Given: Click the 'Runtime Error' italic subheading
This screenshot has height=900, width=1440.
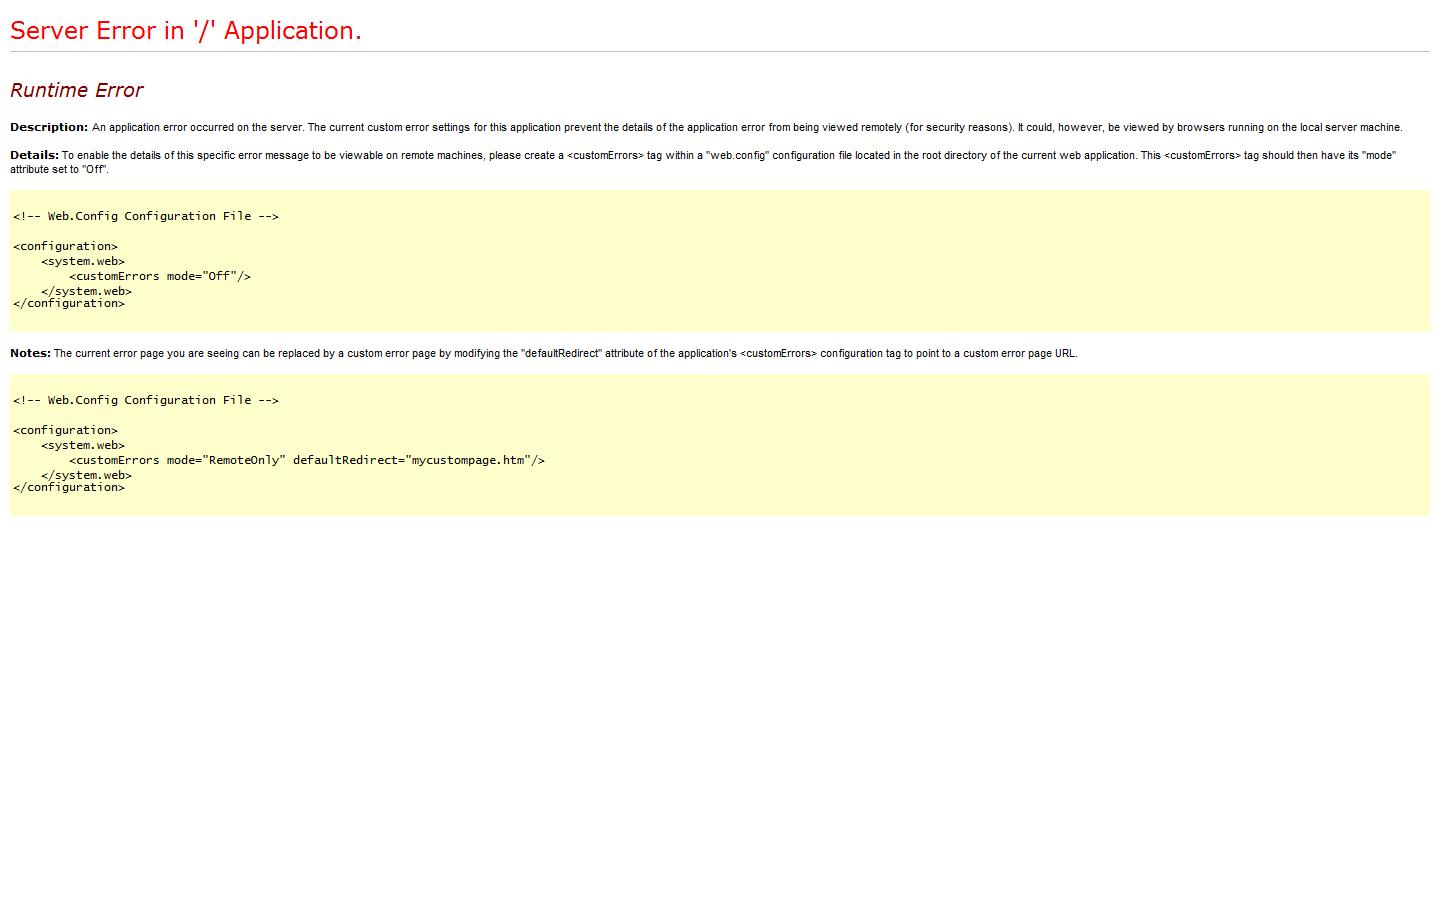Looking at the screenshot, I should [77, 90].
